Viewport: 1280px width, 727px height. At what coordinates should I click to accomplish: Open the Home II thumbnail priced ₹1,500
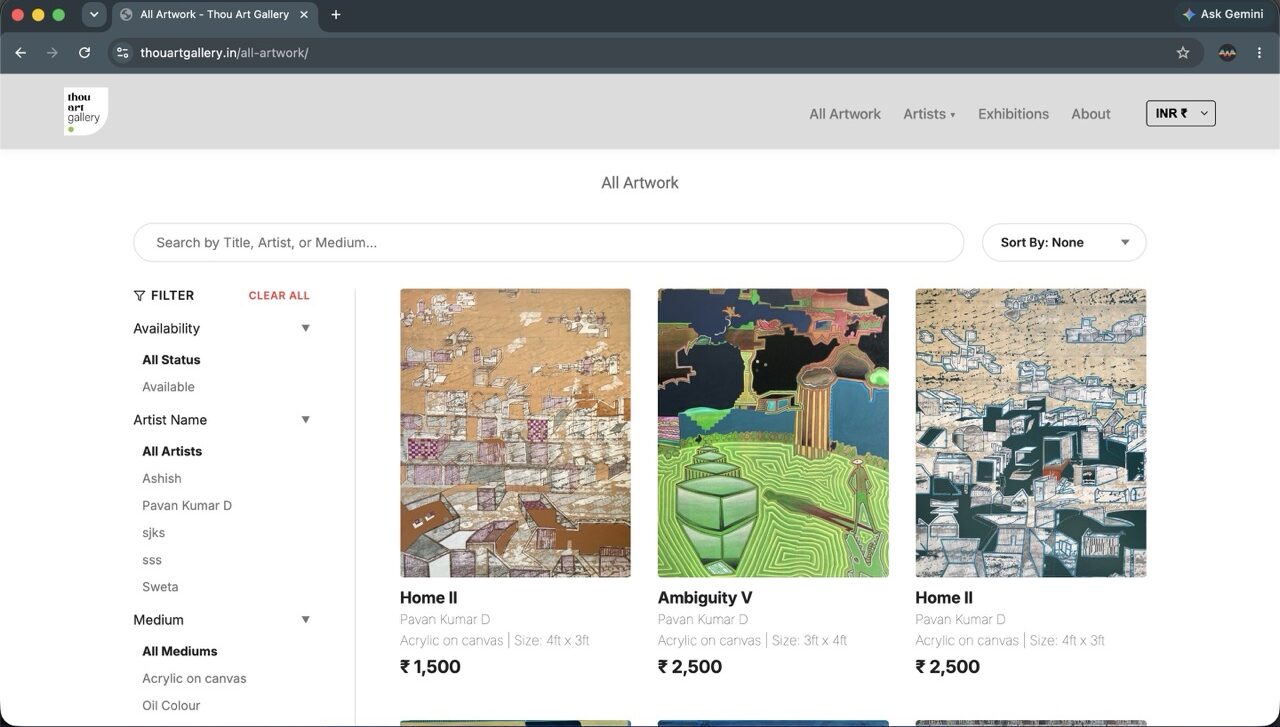[515, 433]
